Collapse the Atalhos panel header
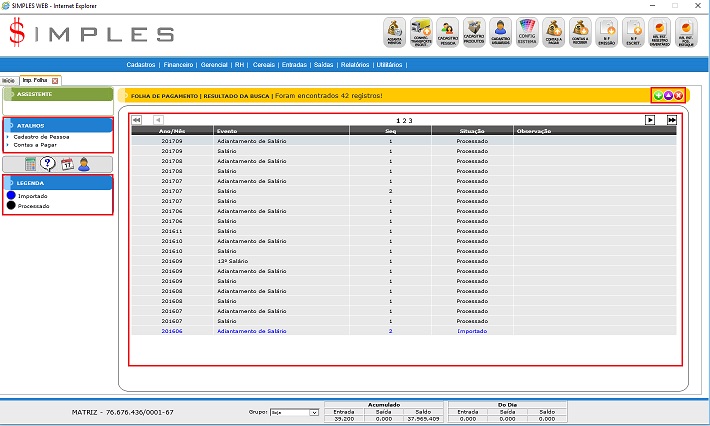The height and width of the screenshot is (426, 710). (x=57, y=125)
